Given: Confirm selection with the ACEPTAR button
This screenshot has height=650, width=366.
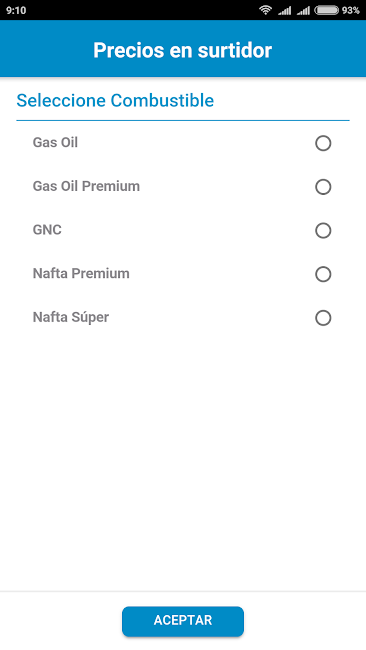Looking at the screenshot, I should pyautogui.click(x=183, y=621).
